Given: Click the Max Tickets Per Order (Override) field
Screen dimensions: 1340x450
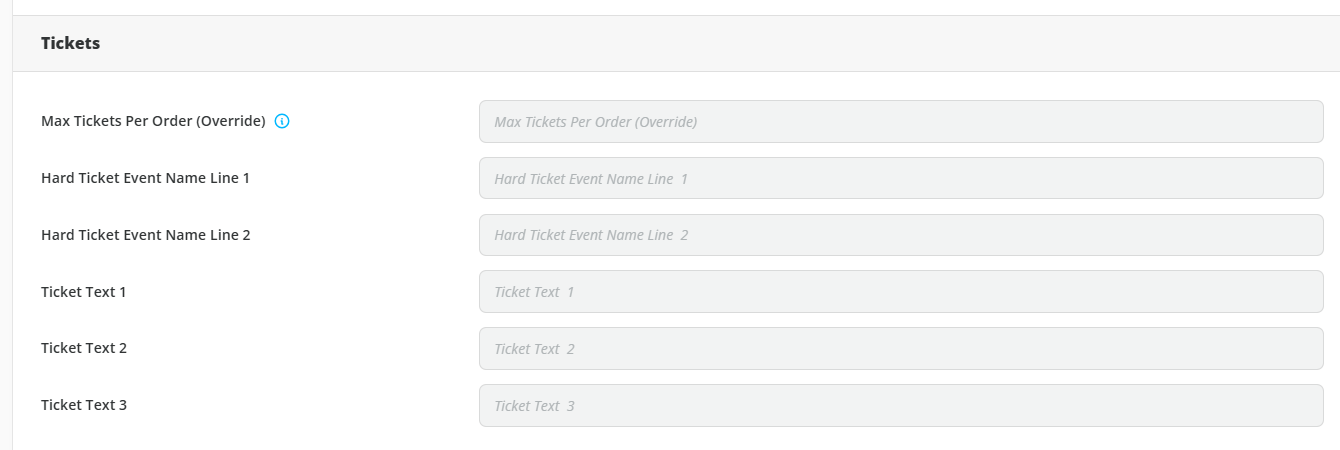Looking at the screenshot, I should (x=901, y=121).
